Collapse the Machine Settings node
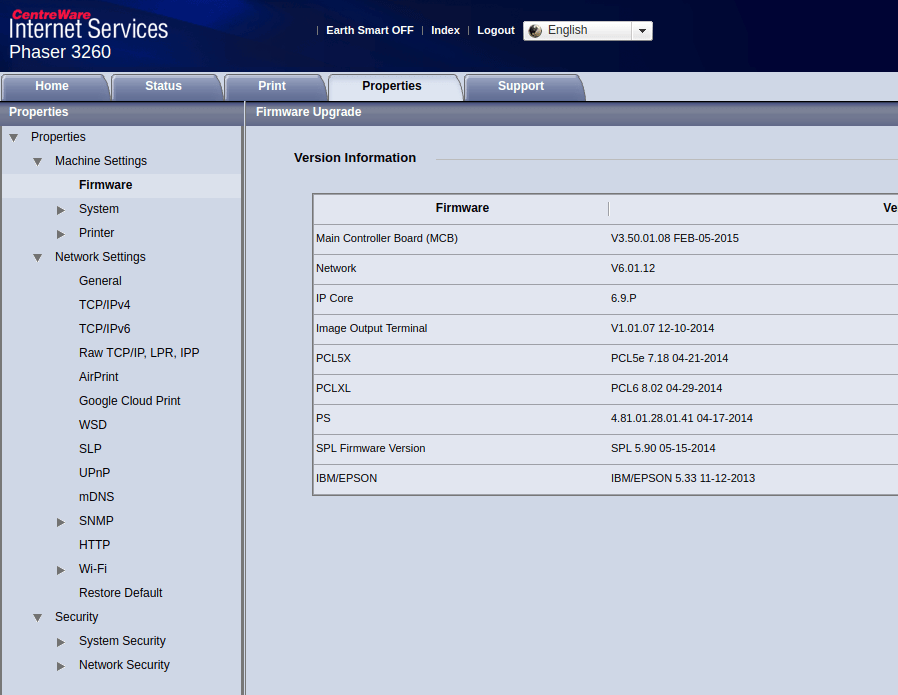This screenshot has height=695, width=898. pos(38,161)
